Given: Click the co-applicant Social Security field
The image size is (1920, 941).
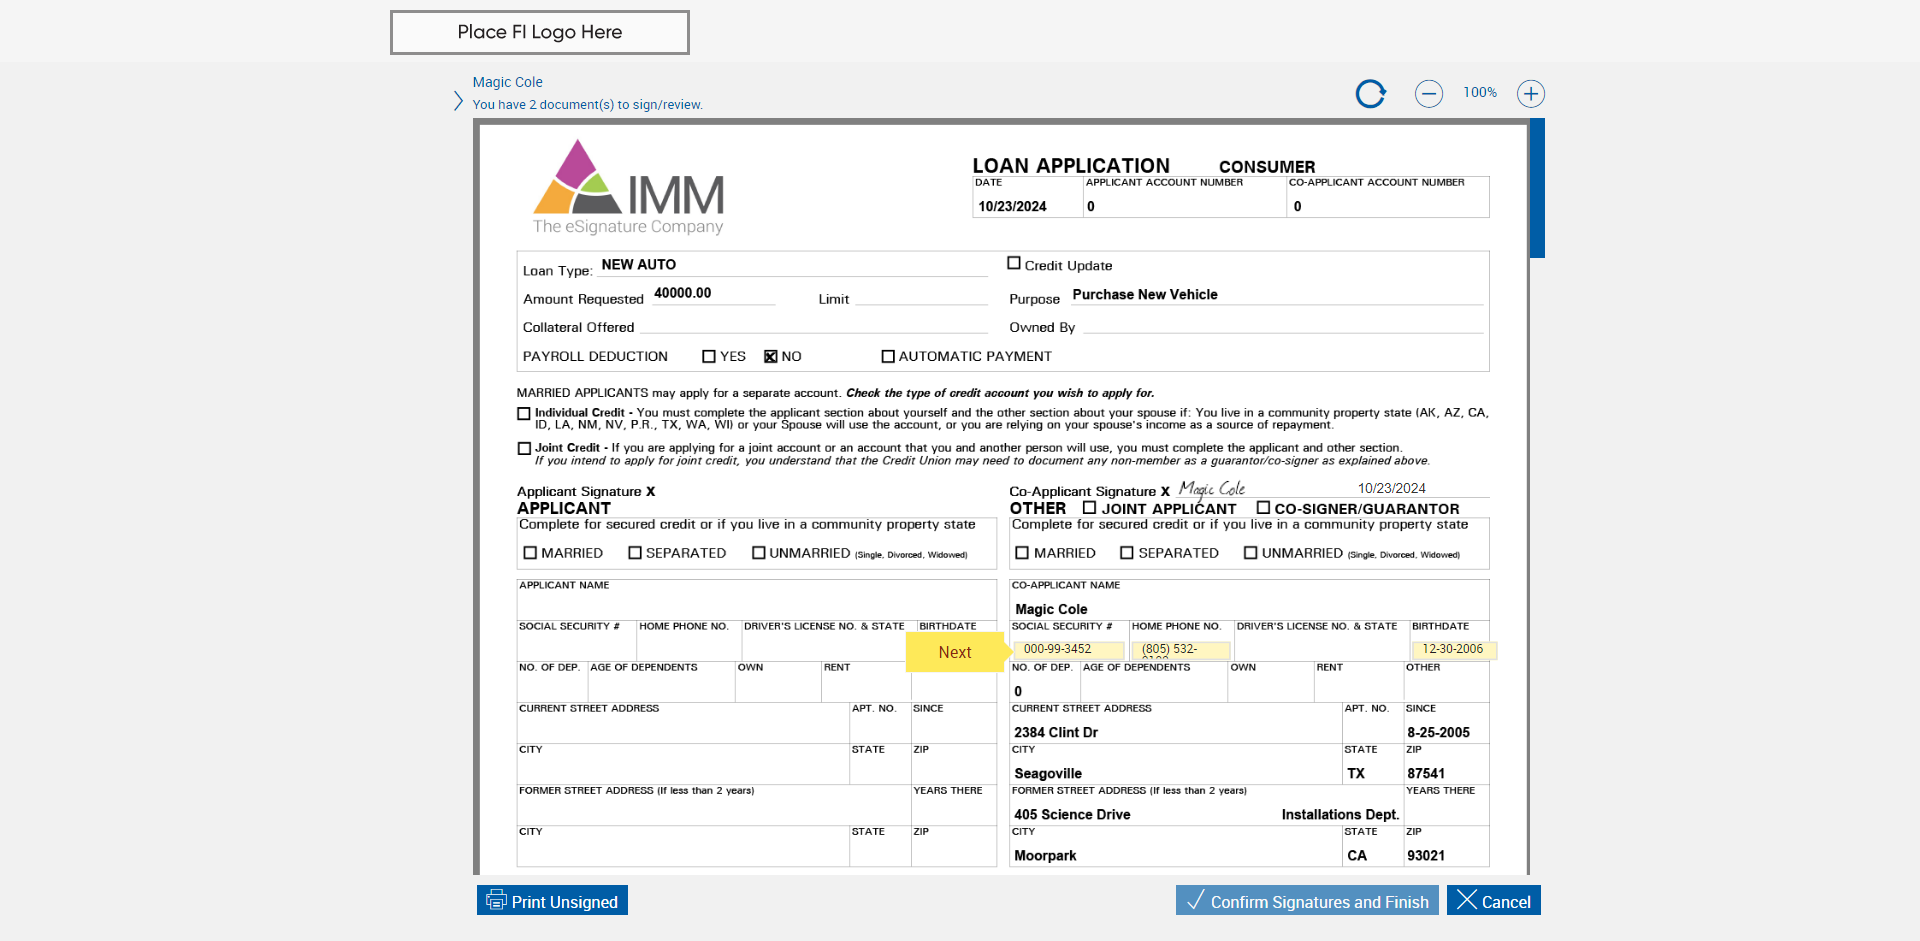Looking at the screenshot, I should pos(1068,649).
